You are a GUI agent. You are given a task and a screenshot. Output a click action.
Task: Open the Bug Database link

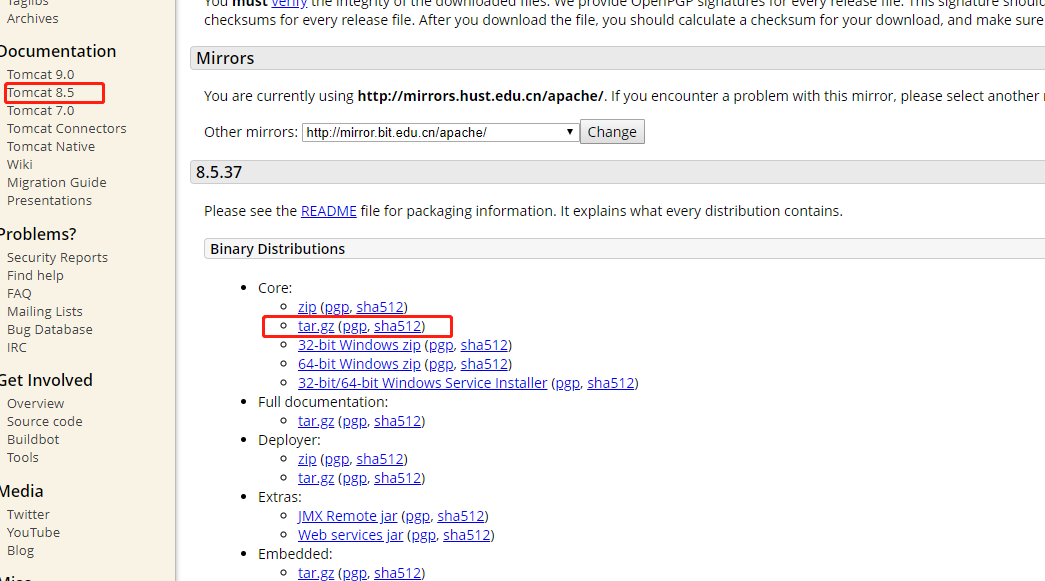coord(50,330)
